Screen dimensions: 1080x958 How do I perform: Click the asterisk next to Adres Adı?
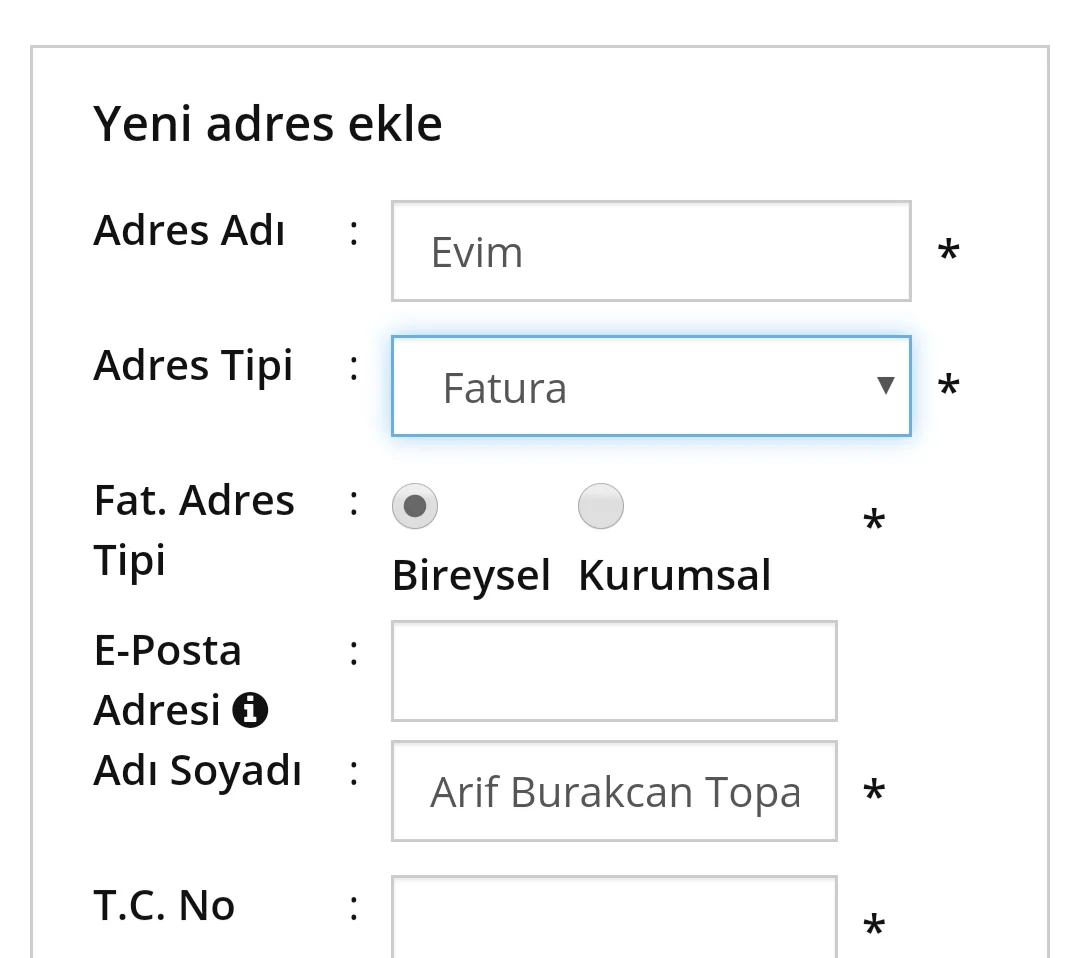948,250
